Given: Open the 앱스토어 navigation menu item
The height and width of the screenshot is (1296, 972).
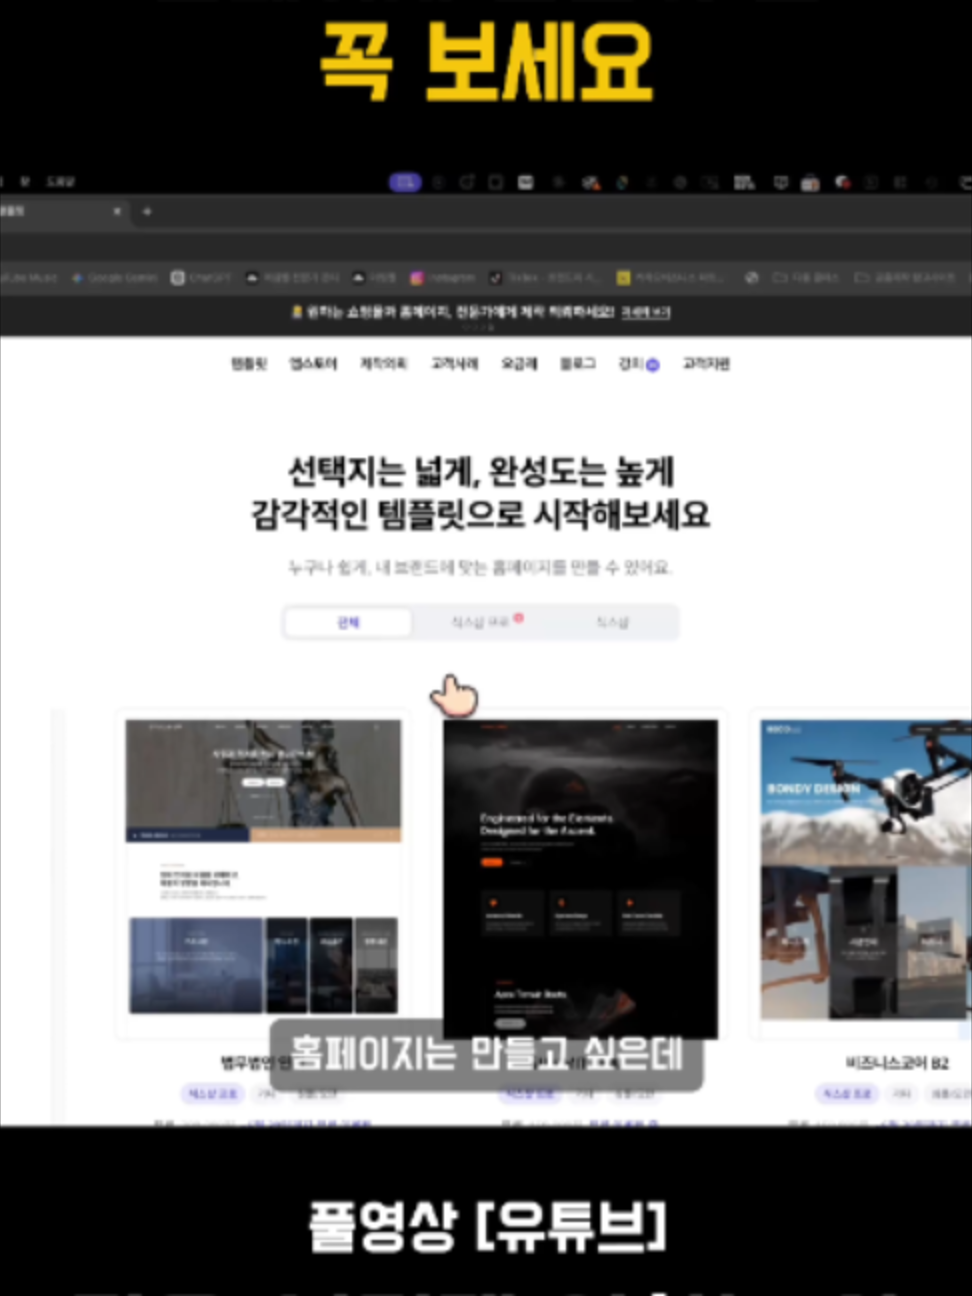Looking at the screenshot, I should pyautogui.click(x=313, y=364).
